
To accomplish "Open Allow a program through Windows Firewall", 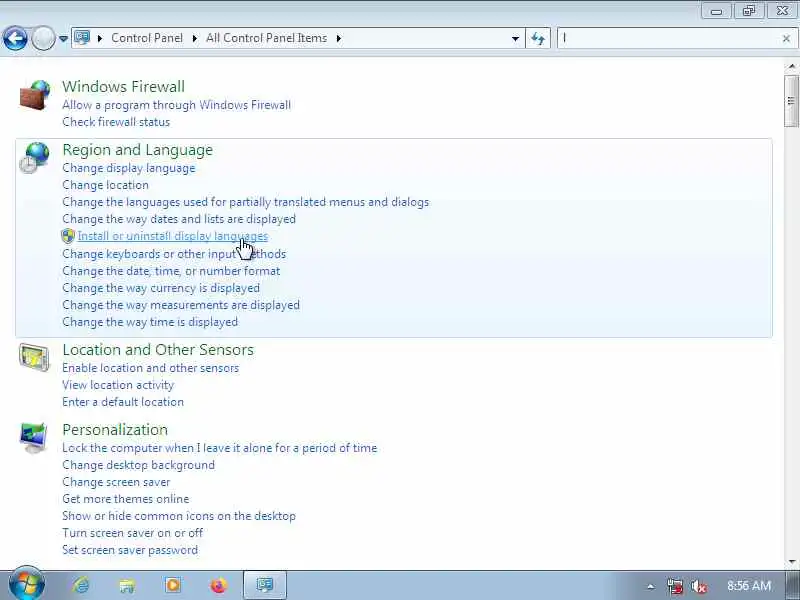I will [177, 105].
